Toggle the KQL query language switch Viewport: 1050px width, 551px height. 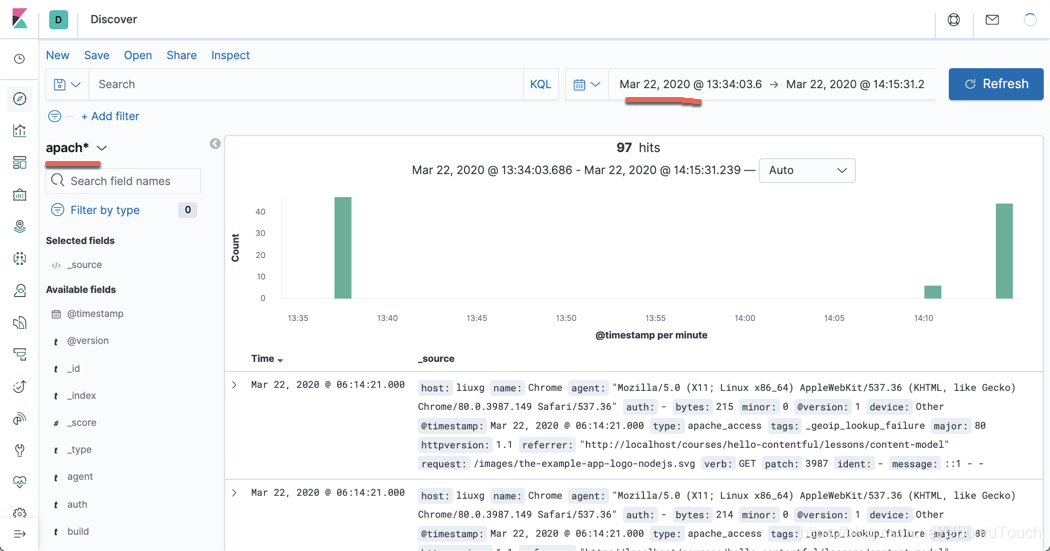coord(540,84)
